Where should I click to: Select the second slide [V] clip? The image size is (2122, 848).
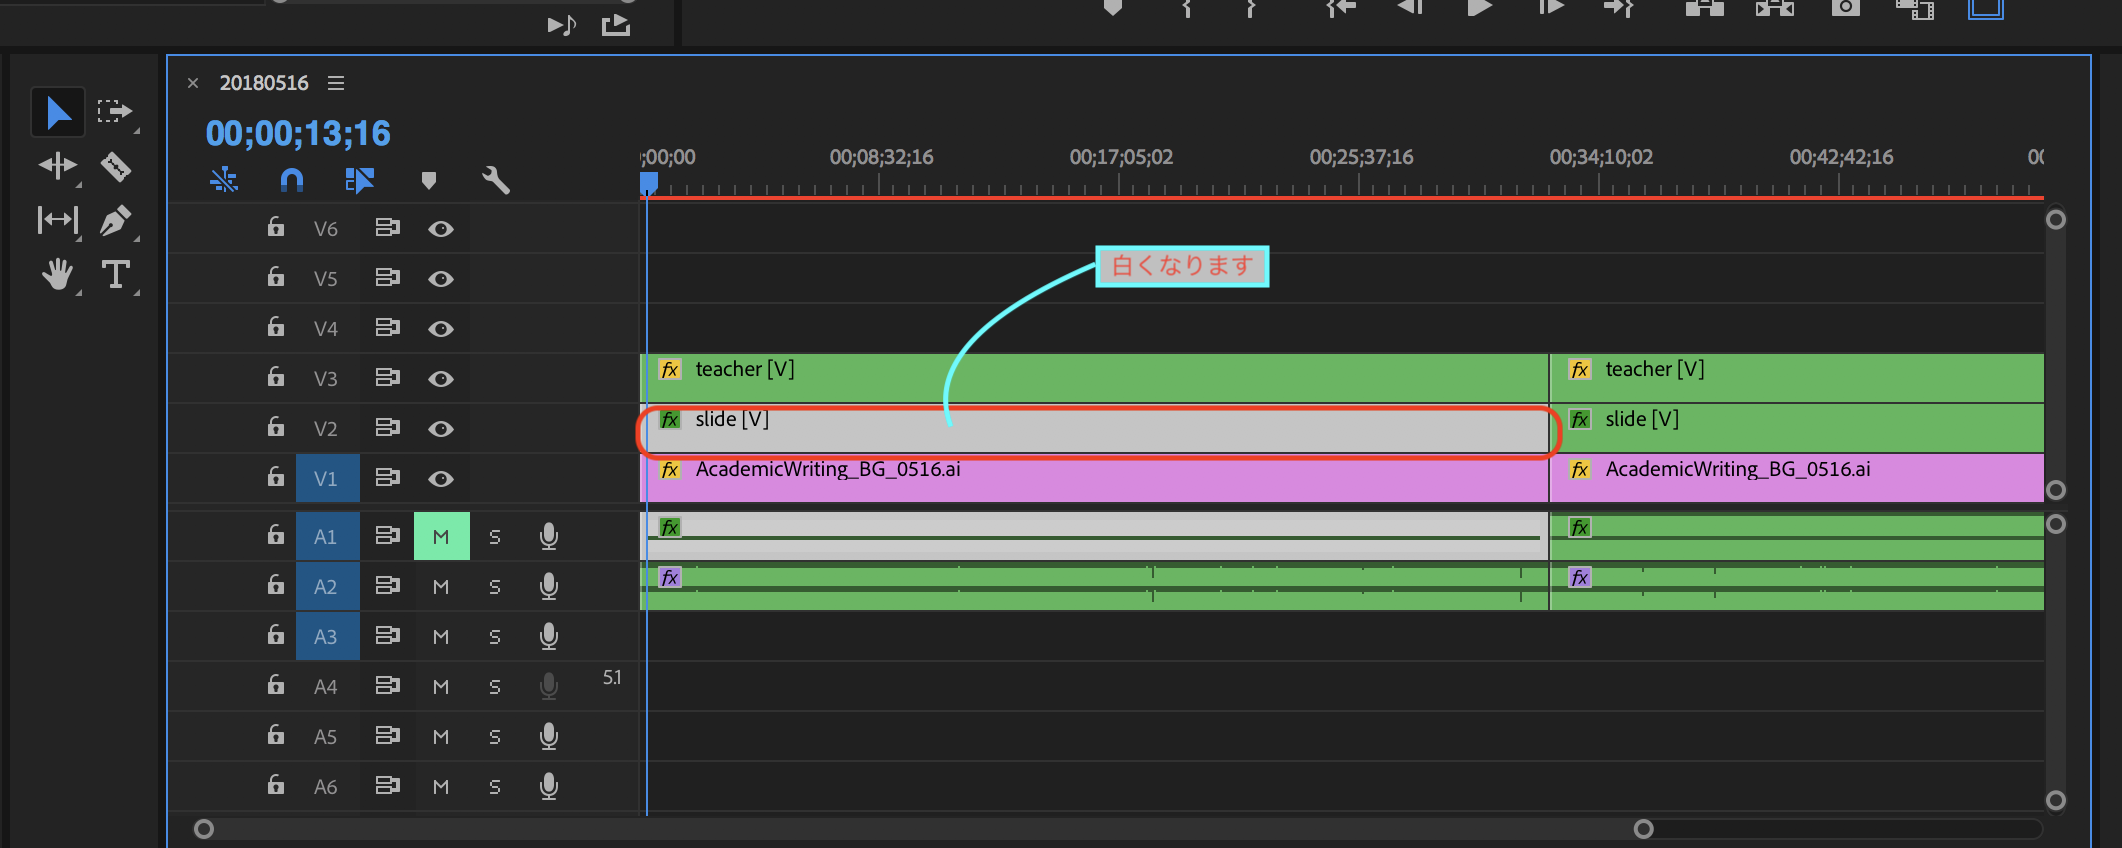pos(1797,429)
